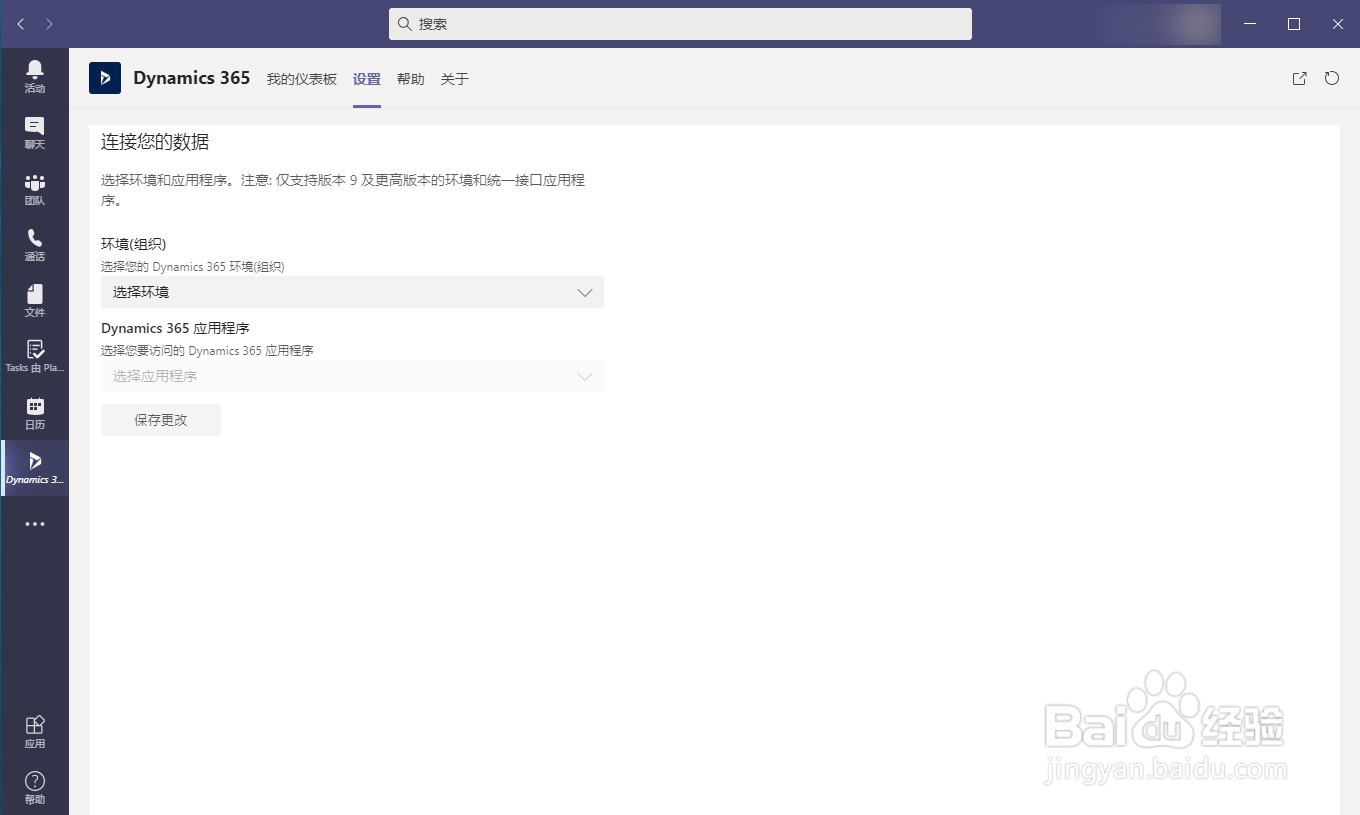Focus the 搜索 search box
Image resolution: width=1360 pixels, height=815 pixels.
tap(680, 24)
